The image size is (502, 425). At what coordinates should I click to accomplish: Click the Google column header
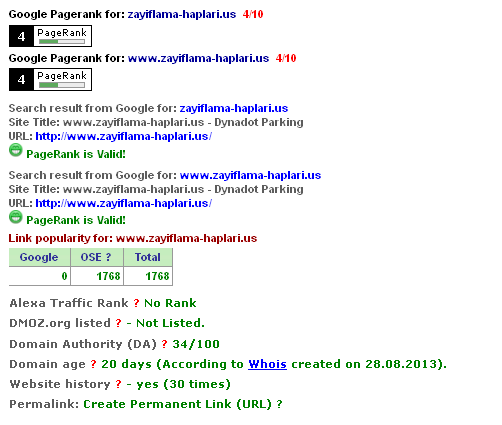click(39, 257)
